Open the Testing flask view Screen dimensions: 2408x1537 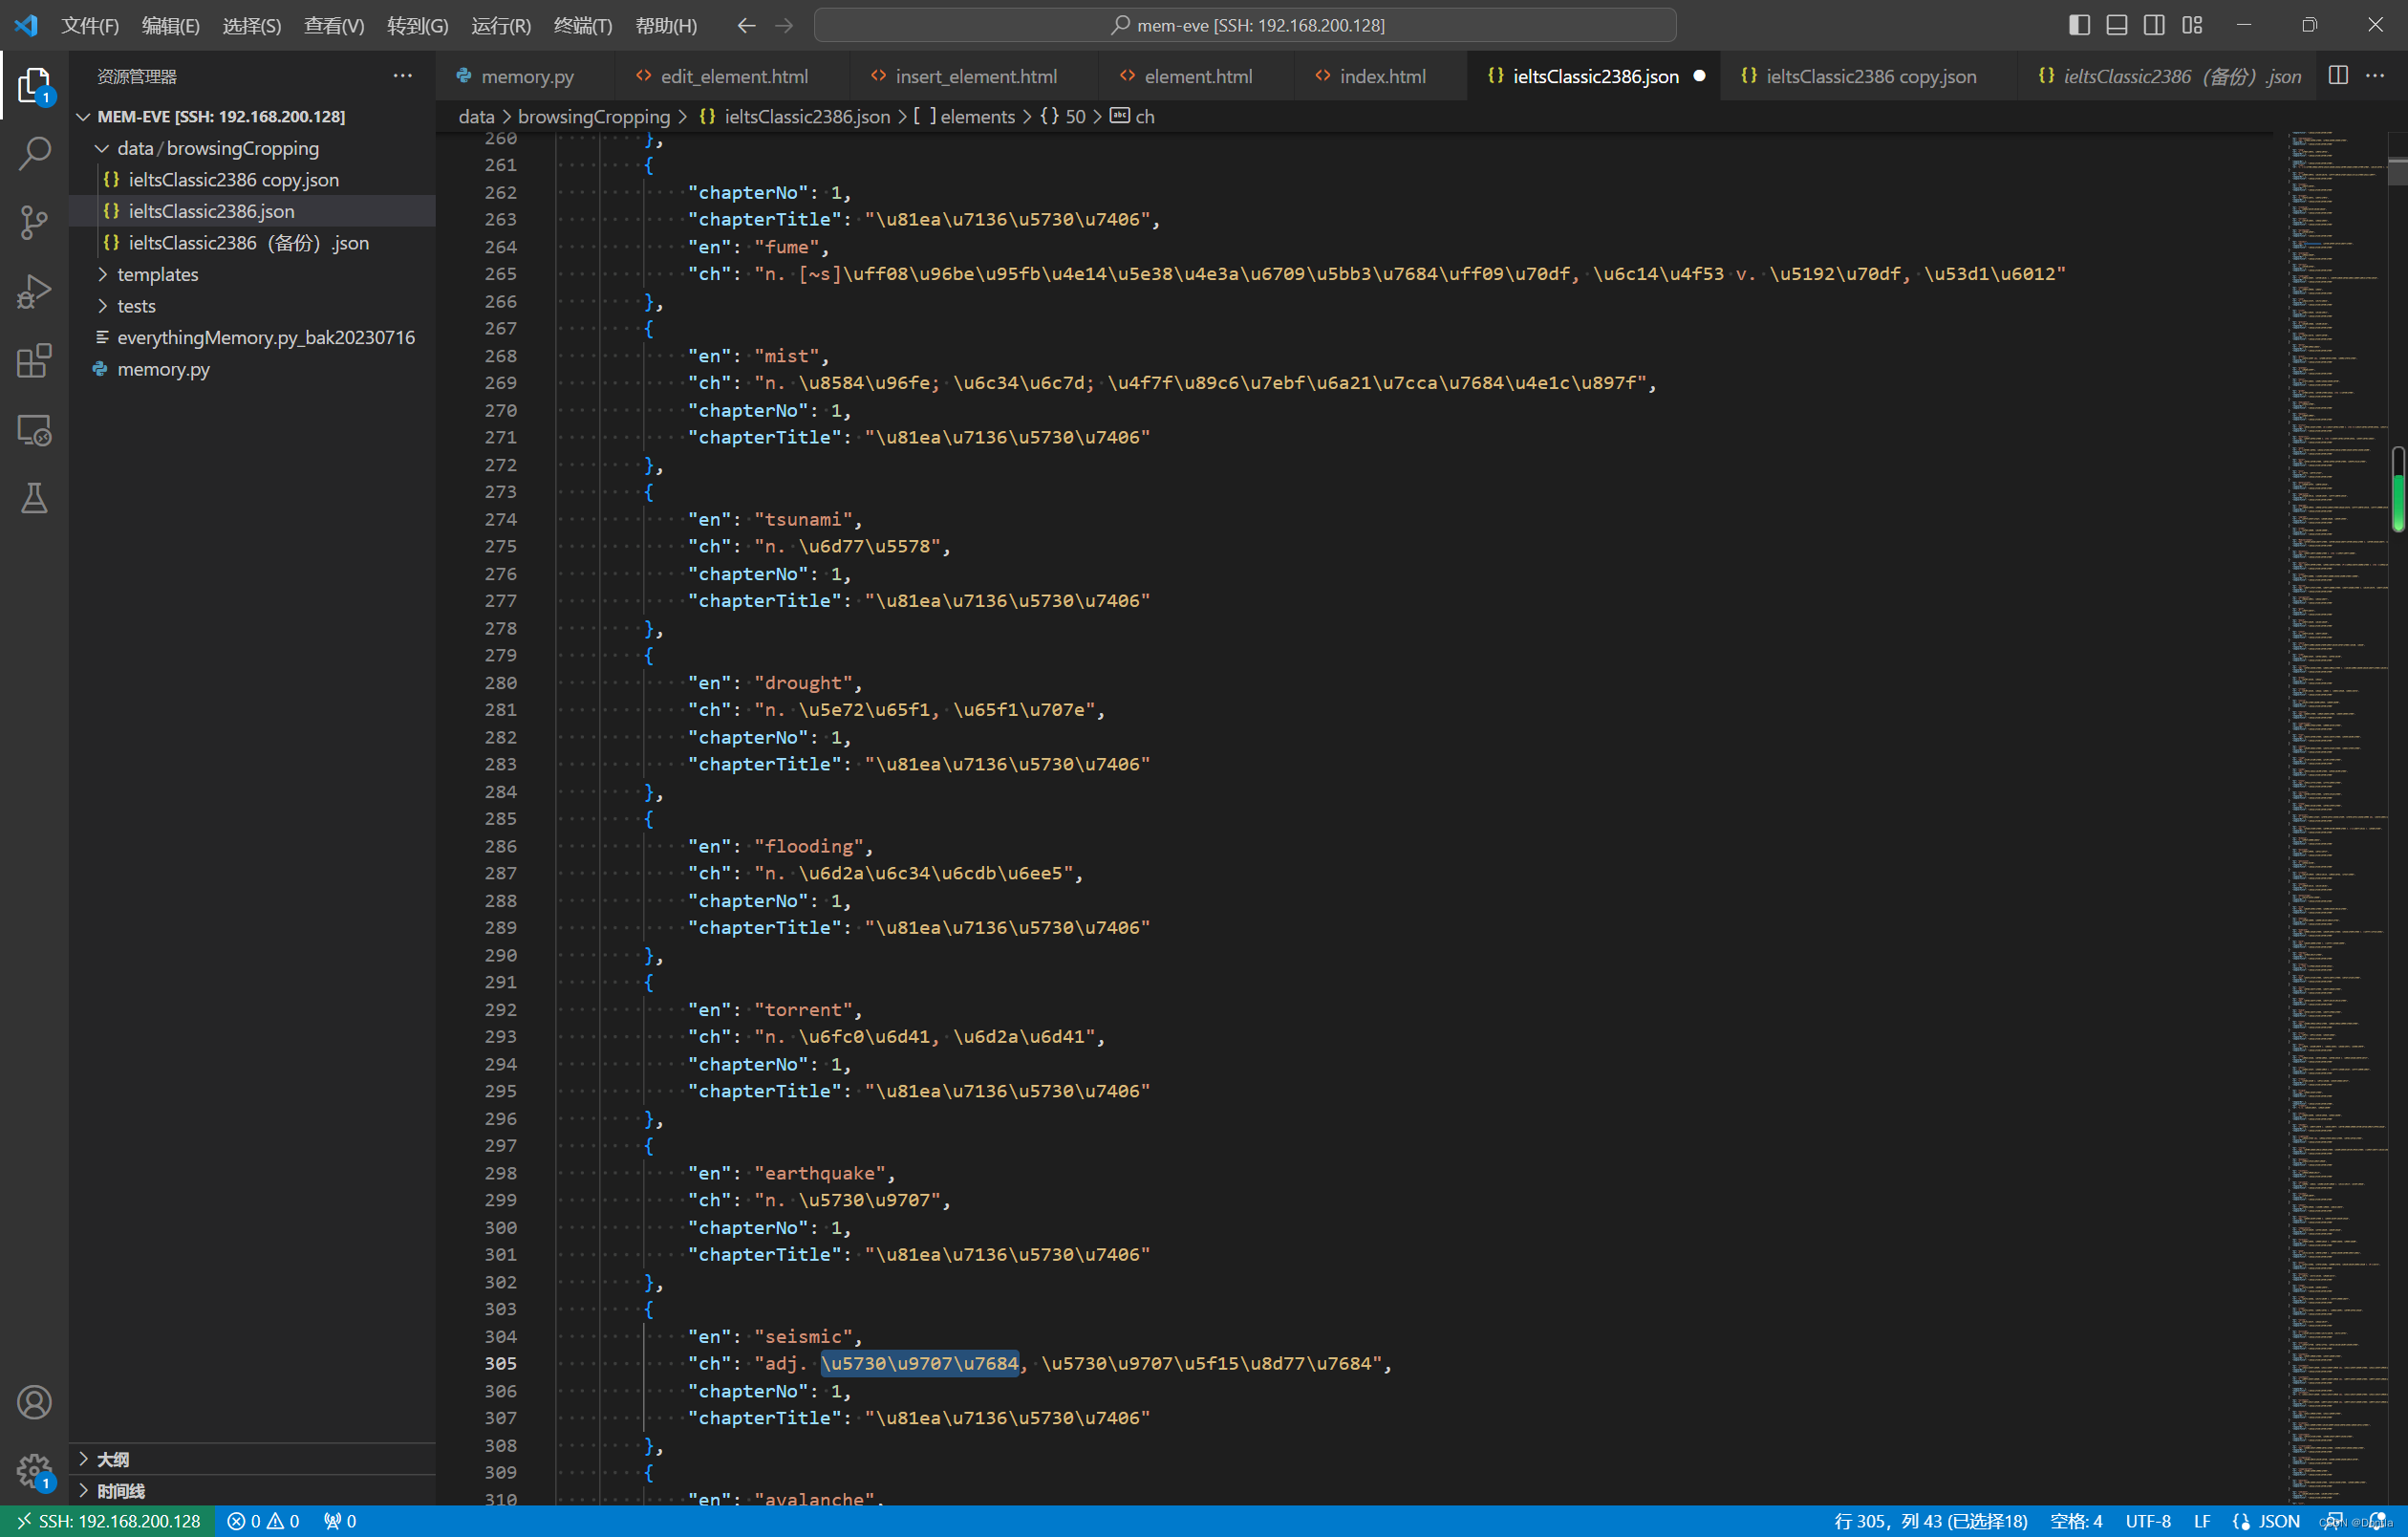click(34, 497)
